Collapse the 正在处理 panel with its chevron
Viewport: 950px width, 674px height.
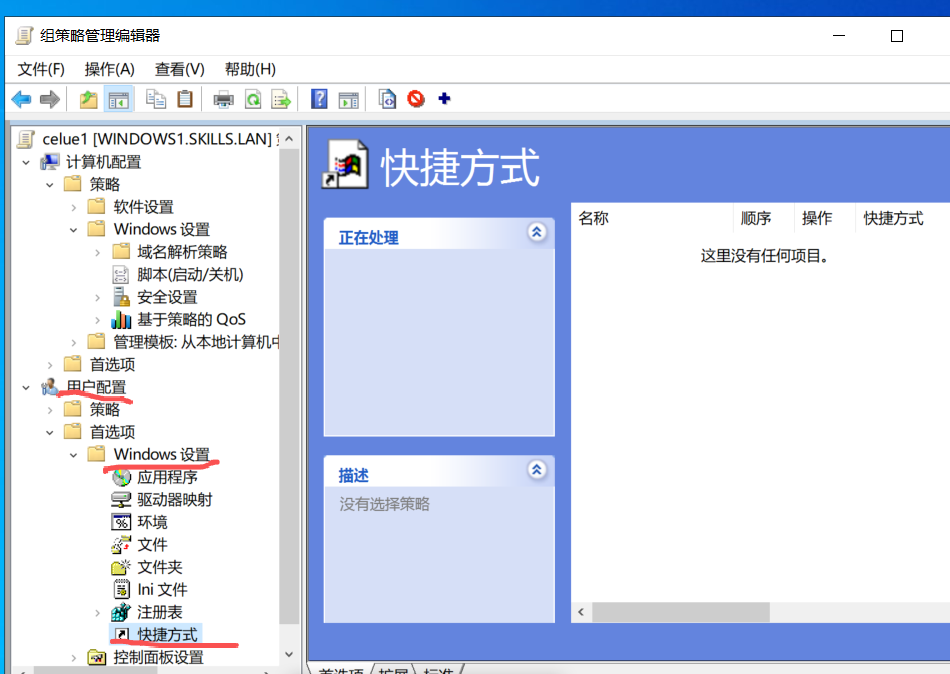(537, 232)
